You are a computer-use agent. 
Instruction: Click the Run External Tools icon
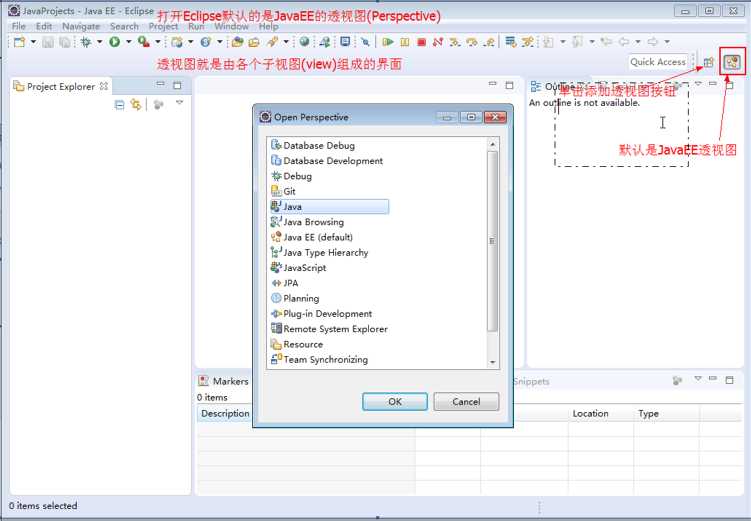143,42
